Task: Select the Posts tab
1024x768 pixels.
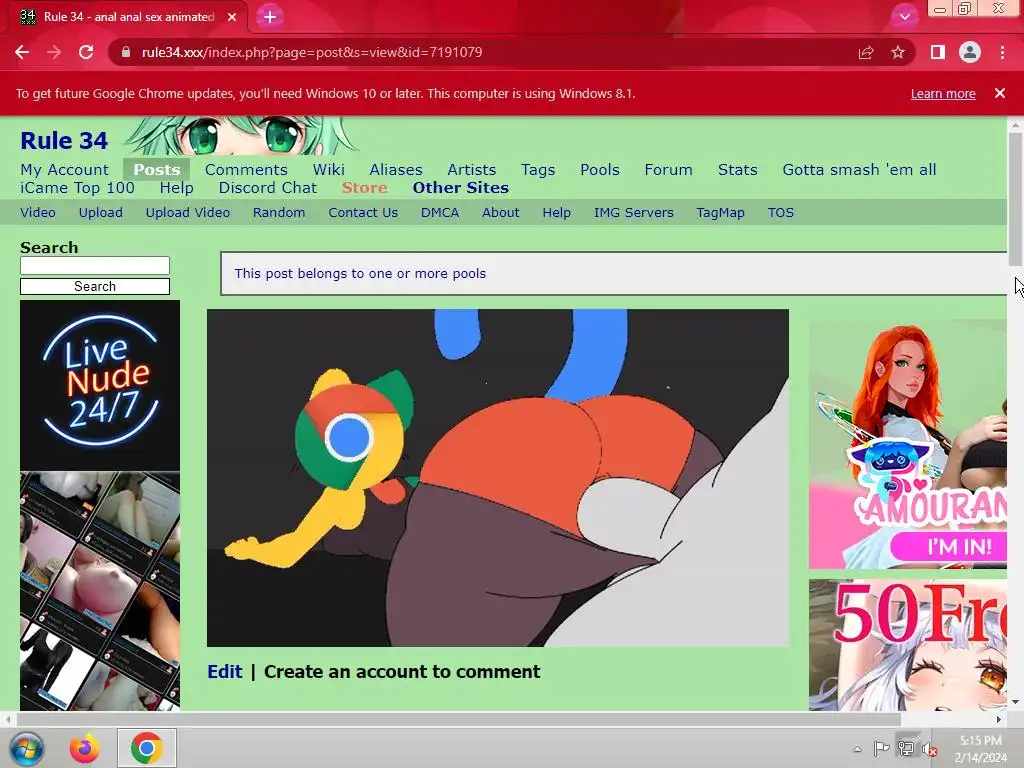Action: point(157,170)
